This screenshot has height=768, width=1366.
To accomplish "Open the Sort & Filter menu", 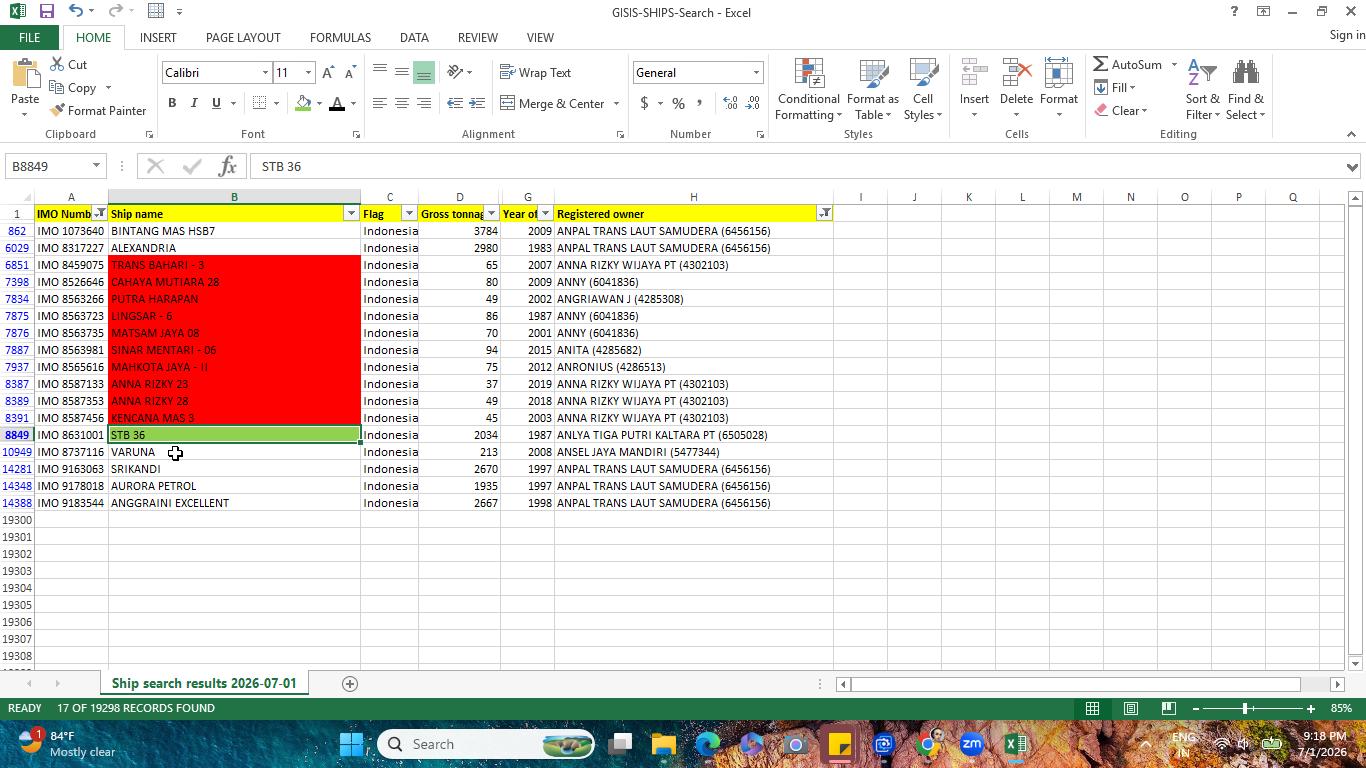I will [x=1202, y=90].
